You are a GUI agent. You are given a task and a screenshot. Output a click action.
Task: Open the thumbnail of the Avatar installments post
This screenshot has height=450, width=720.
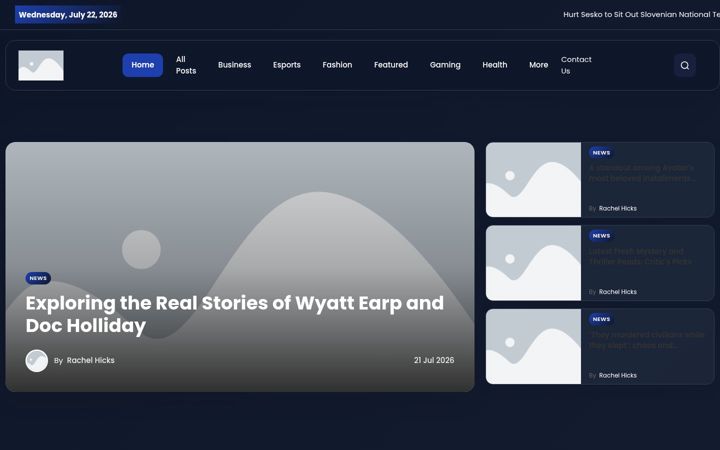533,180
